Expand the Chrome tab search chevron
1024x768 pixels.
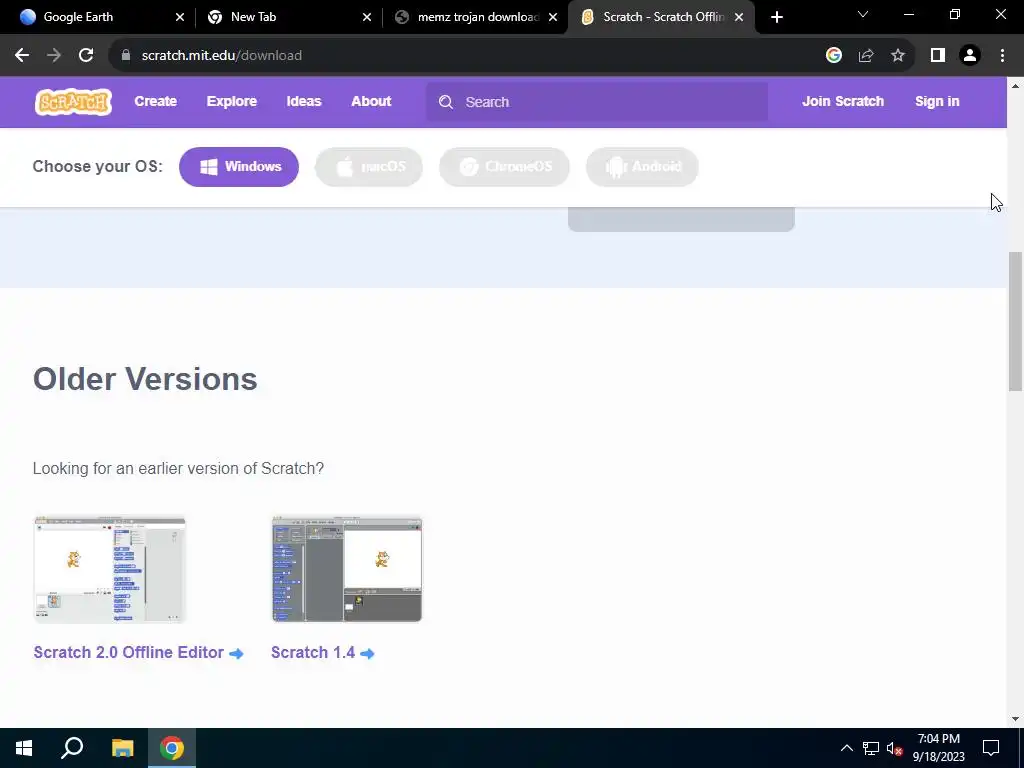pos(863,14)
